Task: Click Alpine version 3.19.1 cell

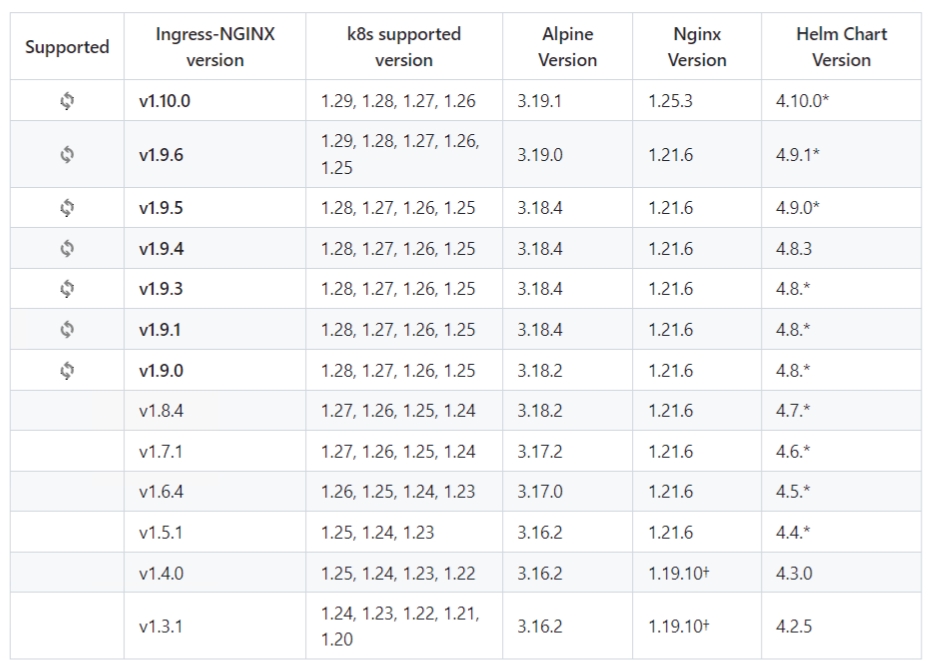Action: tap(540, 101)
